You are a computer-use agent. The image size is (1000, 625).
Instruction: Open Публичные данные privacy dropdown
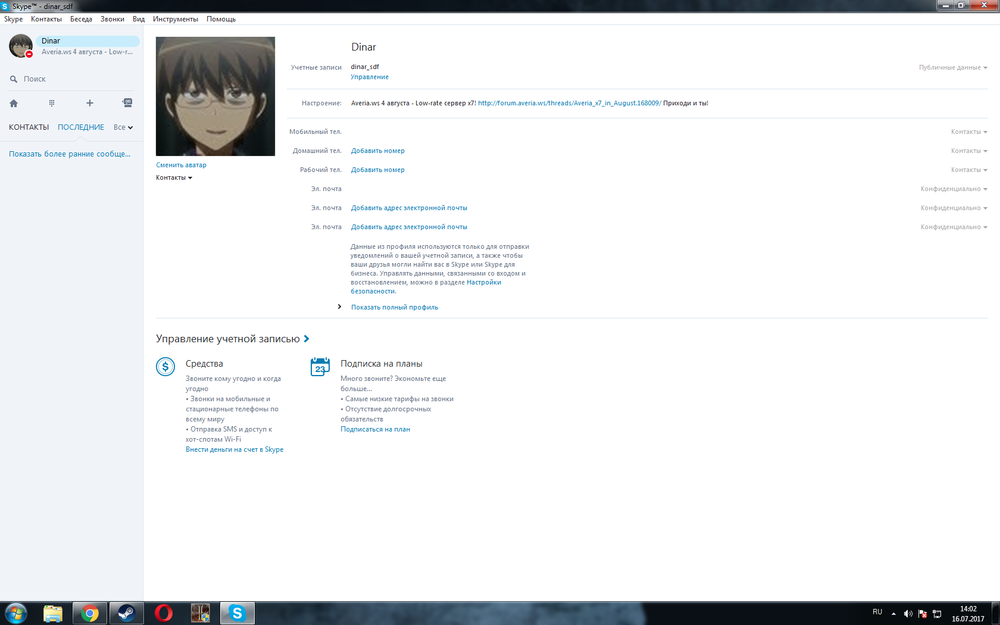pyautogui.click(x=952, y=68)
